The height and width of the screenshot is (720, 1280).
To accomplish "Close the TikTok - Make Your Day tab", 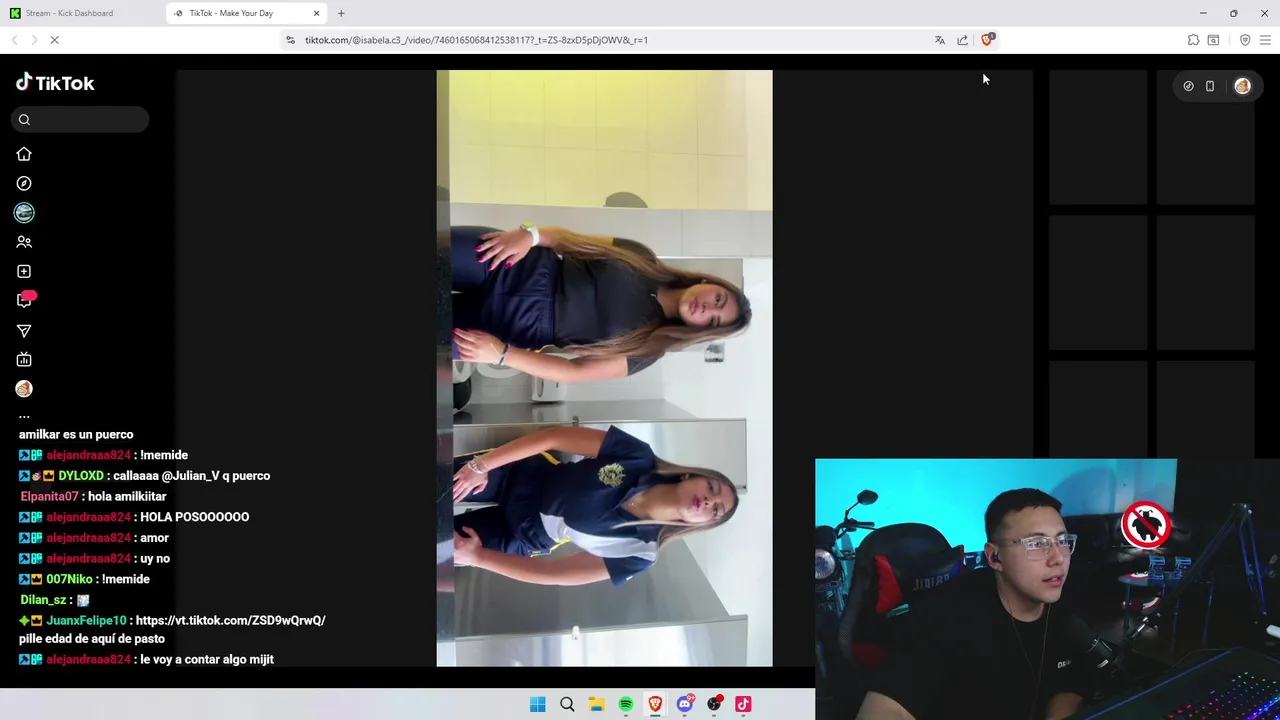I will coord(317,13).
